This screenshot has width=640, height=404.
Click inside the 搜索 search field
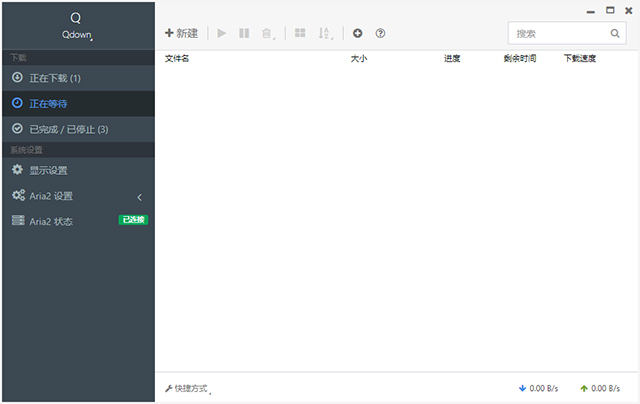point(555,33)
